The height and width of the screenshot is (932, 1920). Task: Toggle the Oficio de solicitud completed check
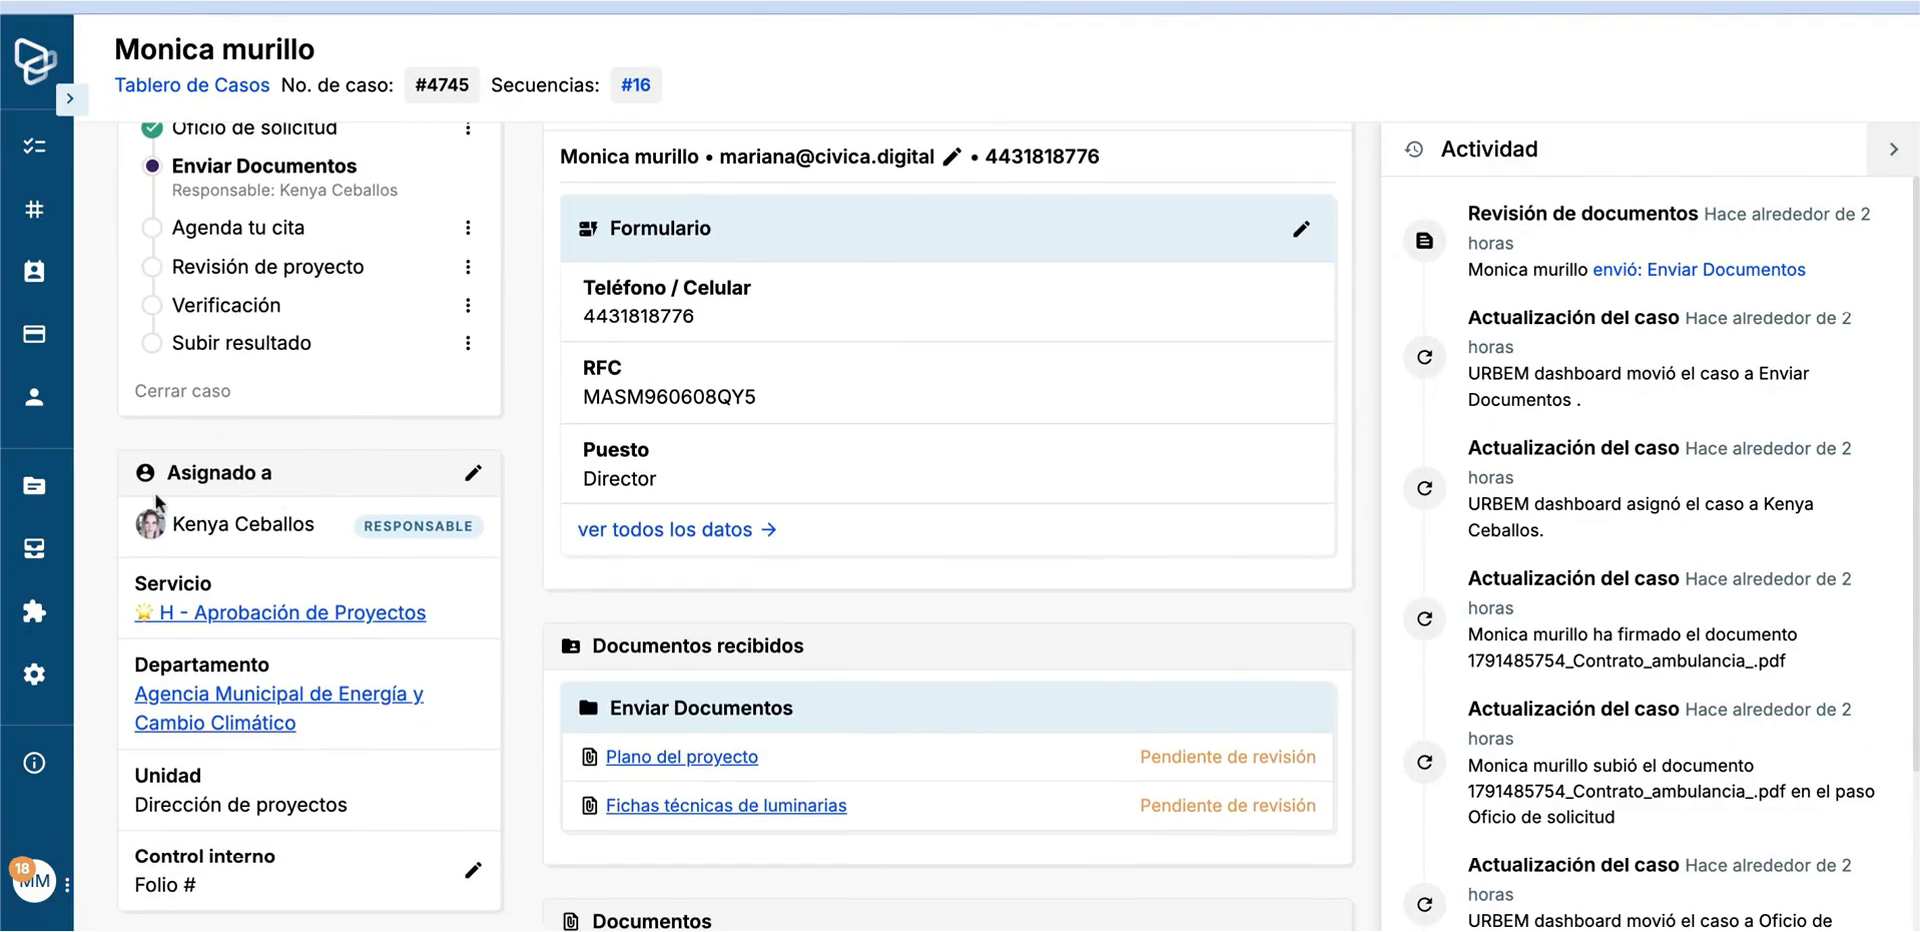[152, 128]
